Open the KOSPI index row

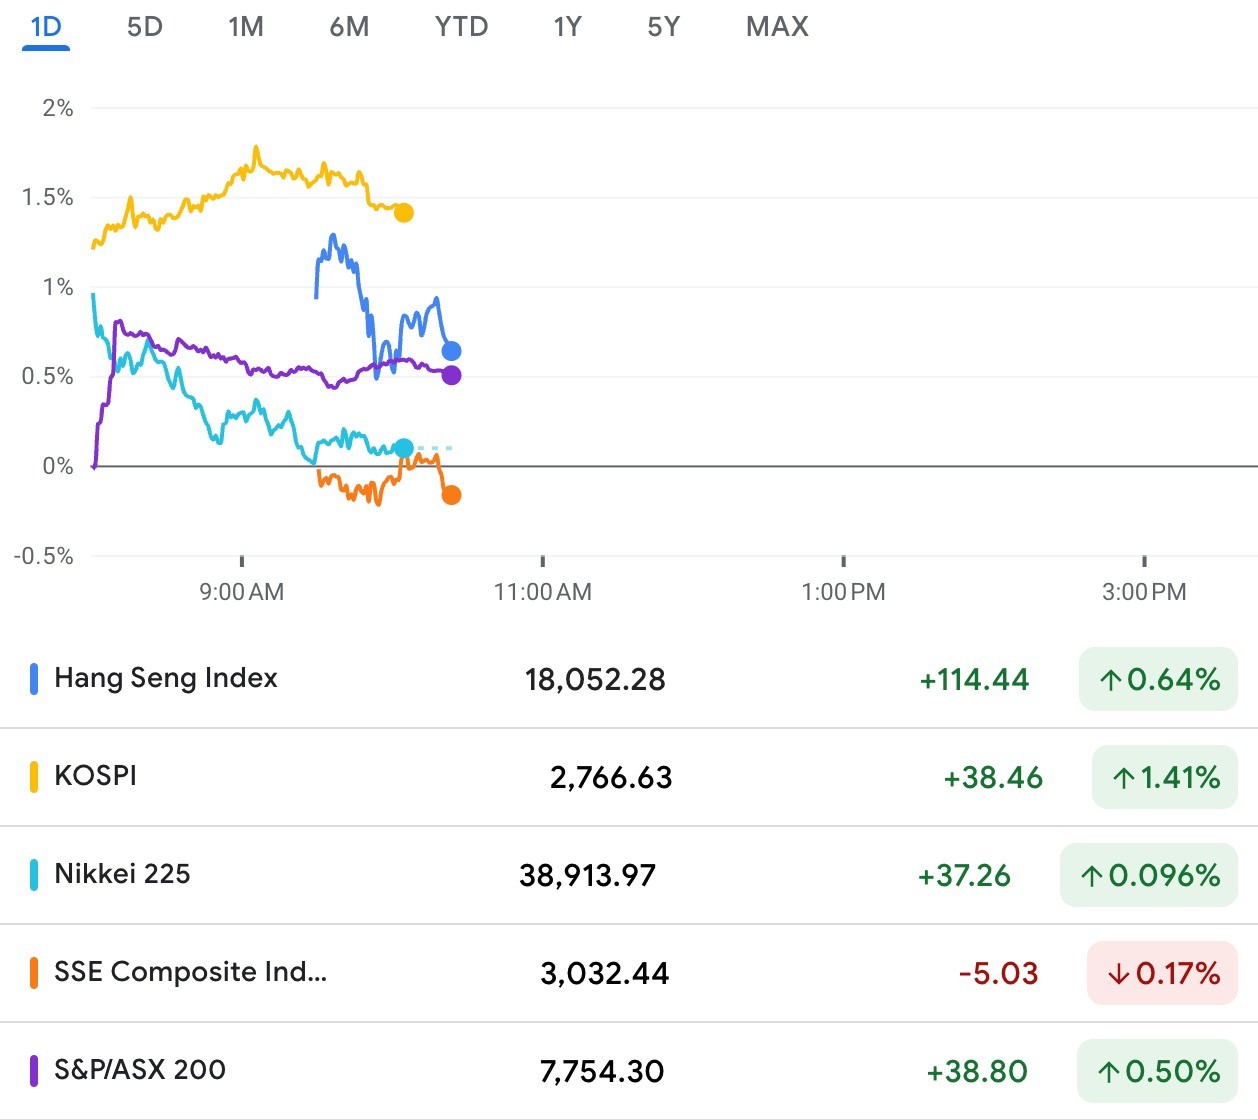point(629,777)
